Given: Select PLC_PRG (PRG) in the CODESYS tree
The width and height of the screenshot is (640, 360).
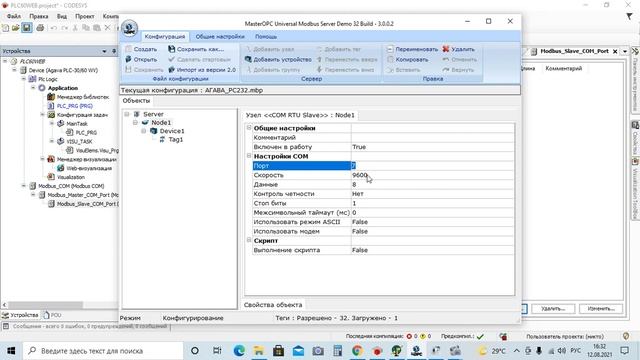Looking at the screenshot, I should point(74,106).
